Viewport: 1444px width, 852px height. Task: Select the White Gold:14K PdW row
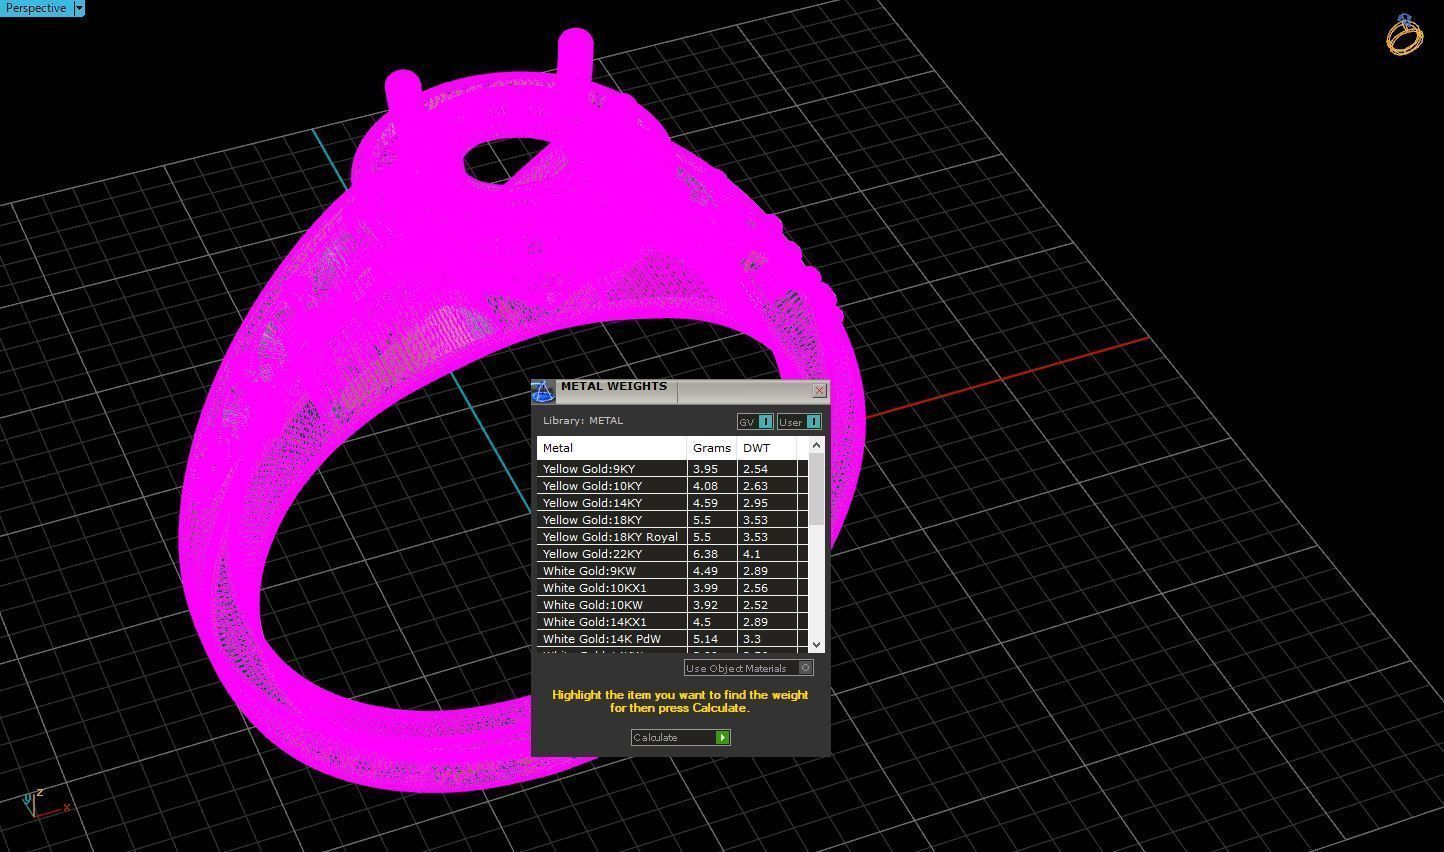[x=672, y=639]
